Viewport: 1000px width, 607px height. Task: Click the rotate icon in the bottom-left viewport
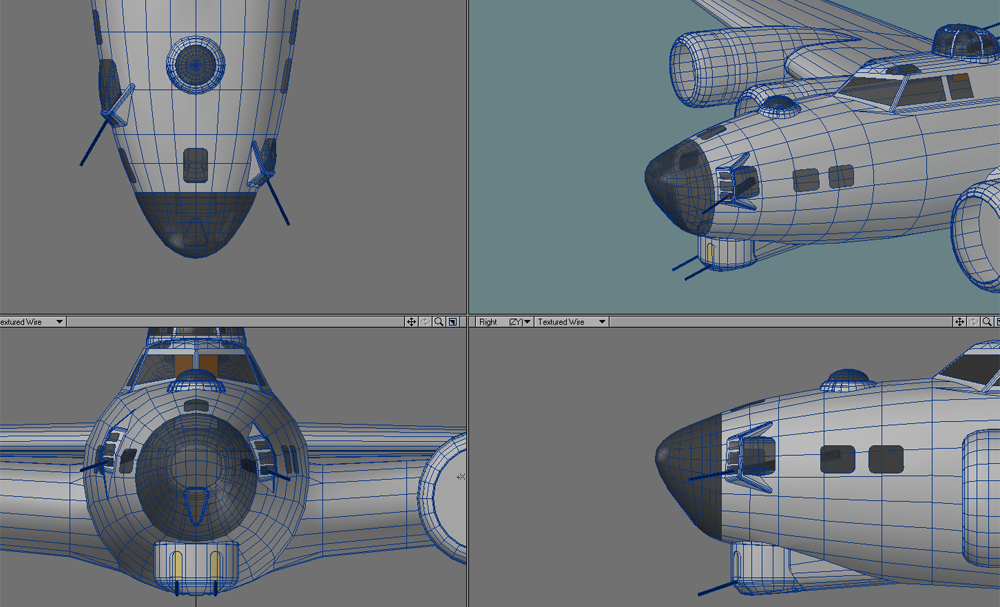click(x=425, y=322)
